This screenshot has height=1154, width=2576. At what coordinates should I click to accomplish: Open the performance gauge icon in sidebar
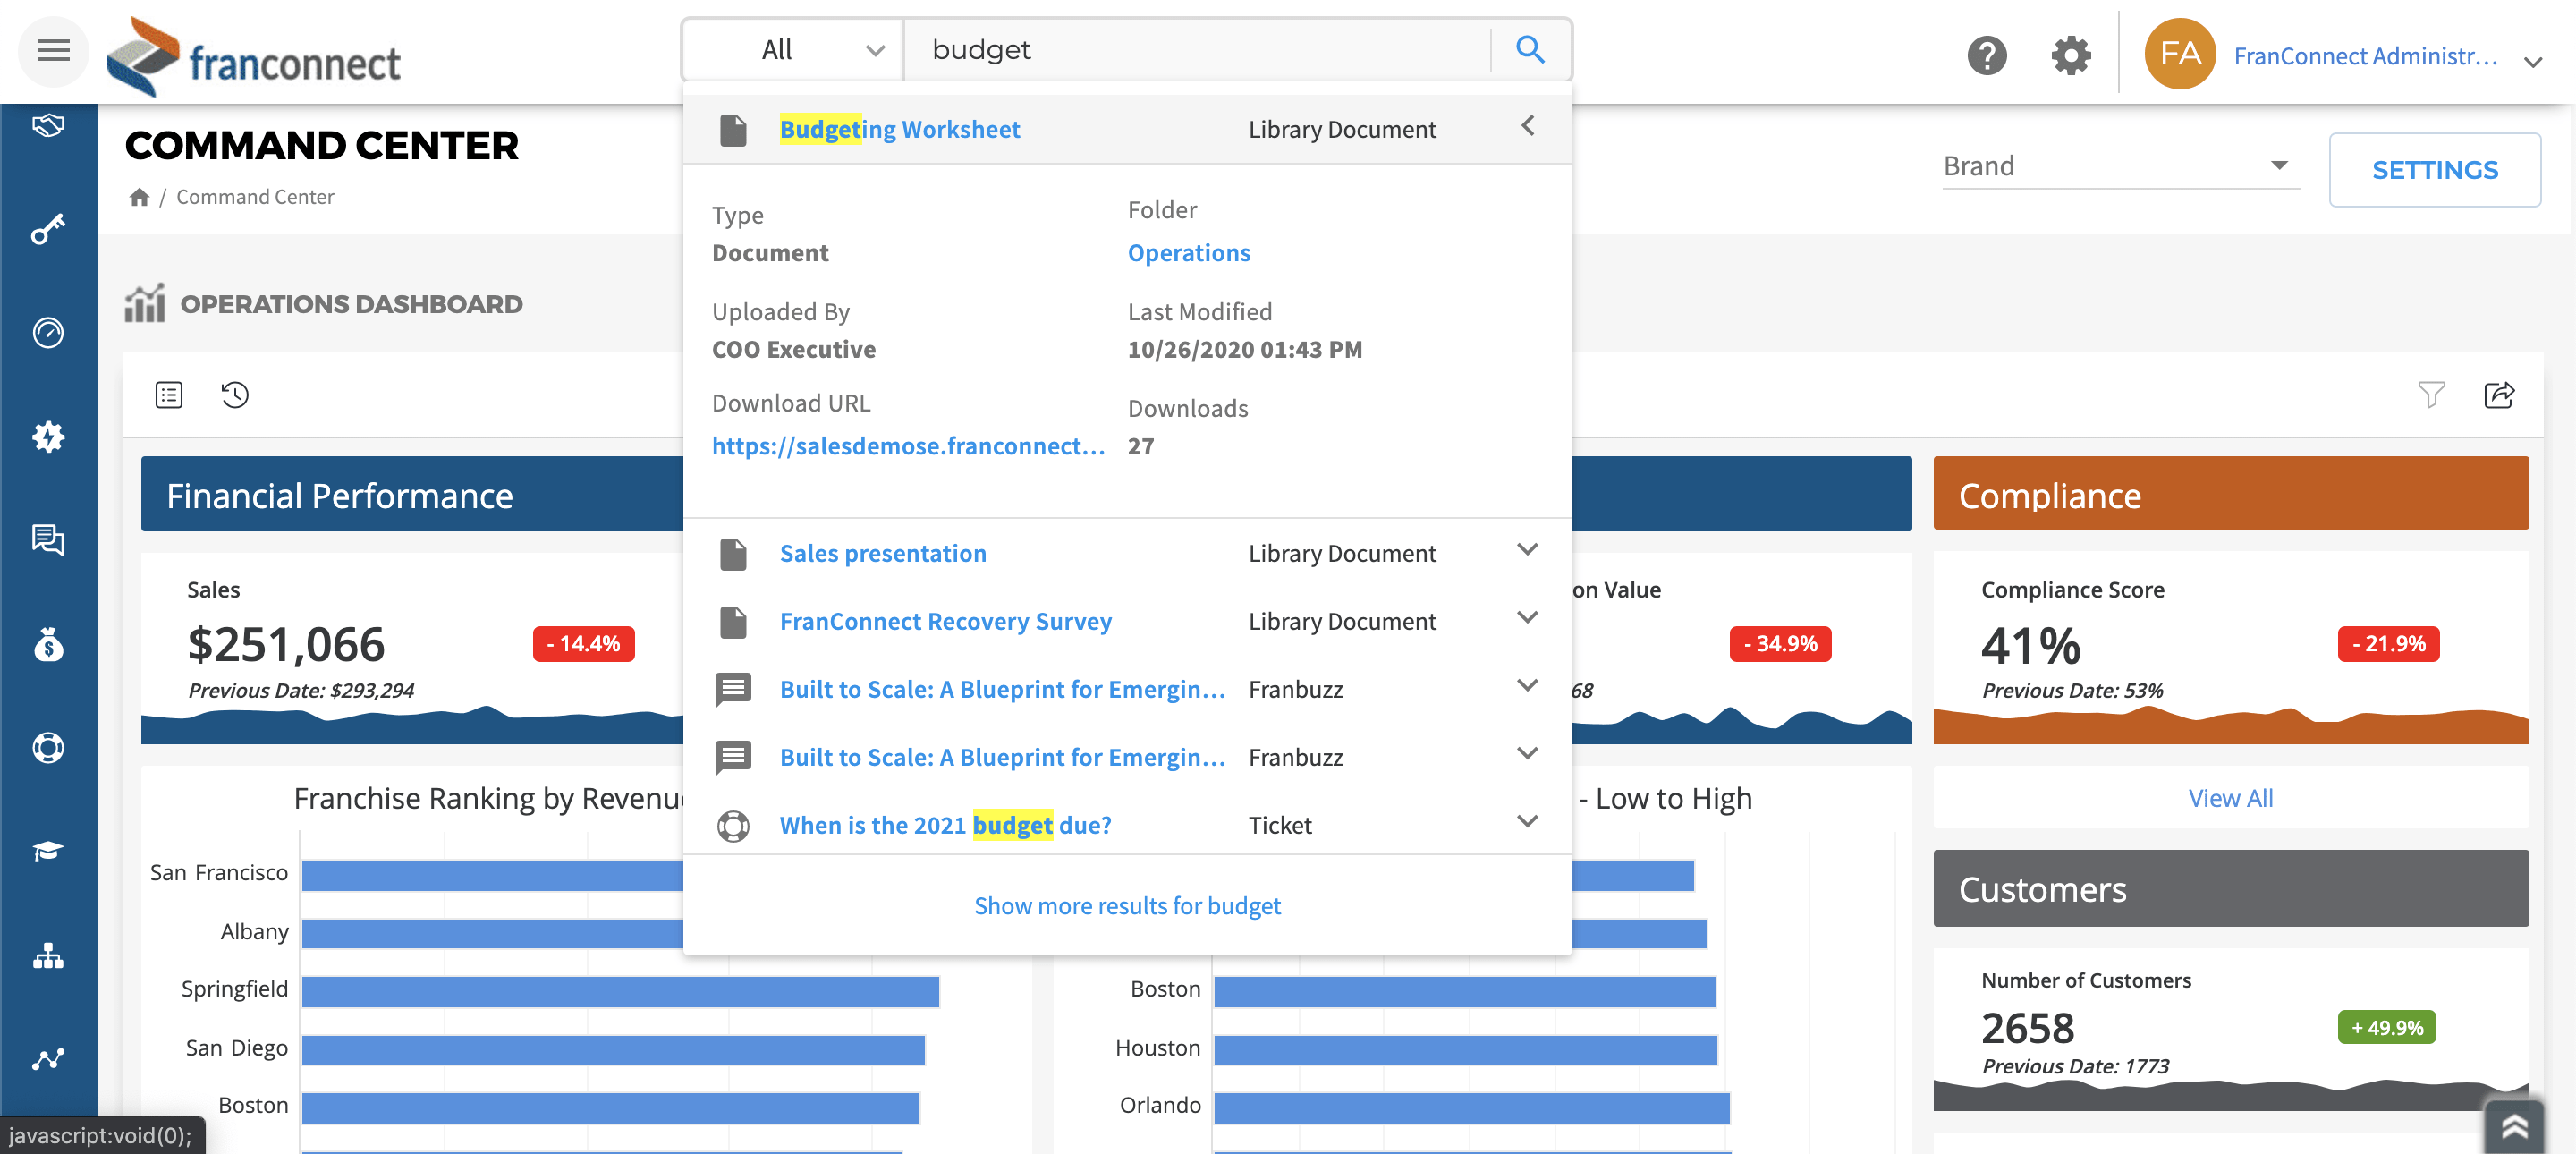click(x=50, y=333)
